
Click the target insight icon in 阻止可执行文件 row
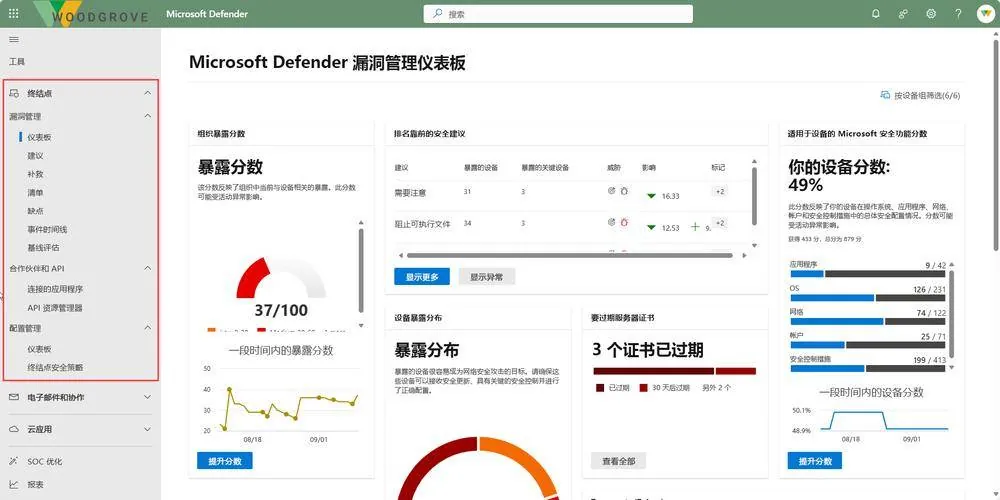tap(612, 222)
